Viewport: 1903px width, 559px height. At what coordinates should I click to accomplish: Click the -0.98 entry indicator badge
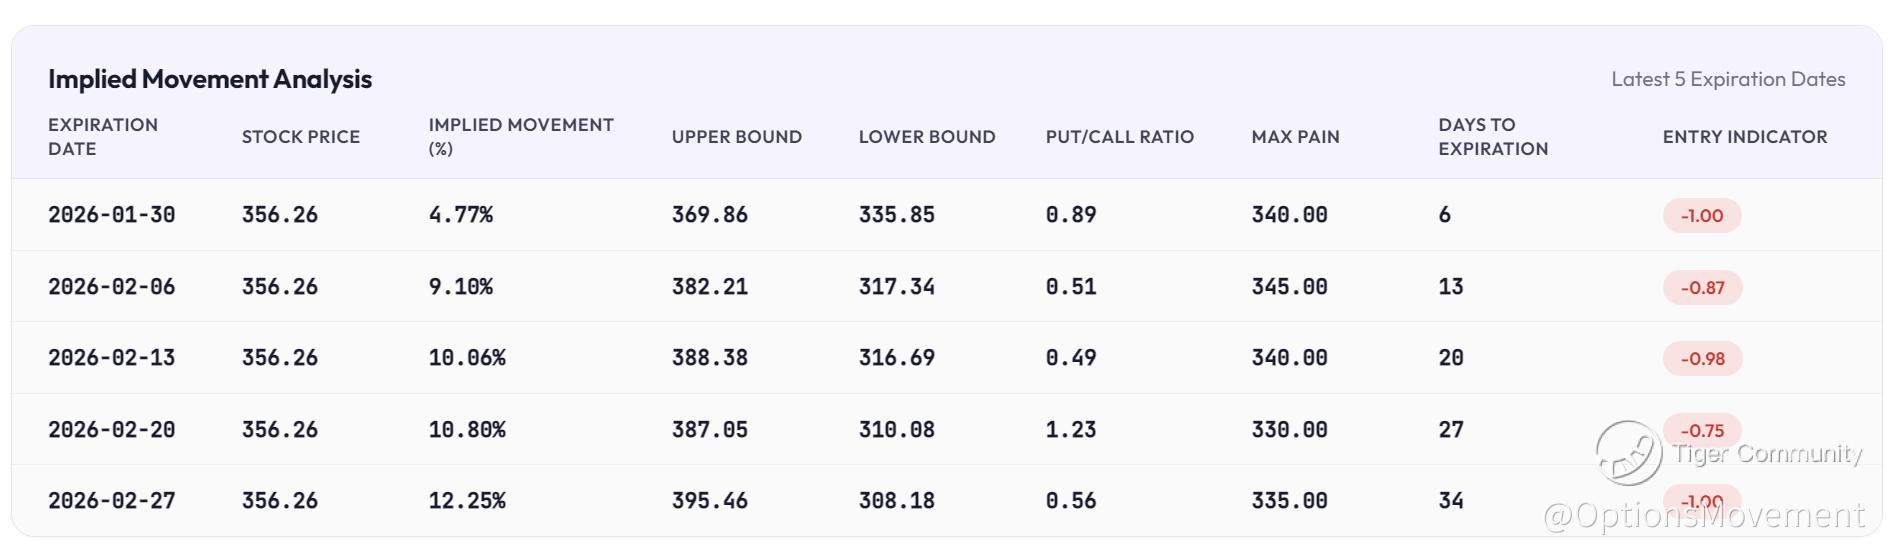click(x=1701, y=358)
